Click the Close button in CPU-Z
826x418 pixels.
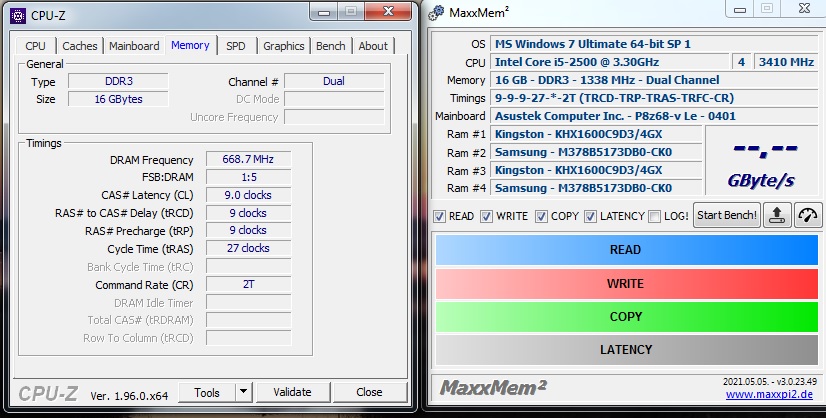click(369, 392)
